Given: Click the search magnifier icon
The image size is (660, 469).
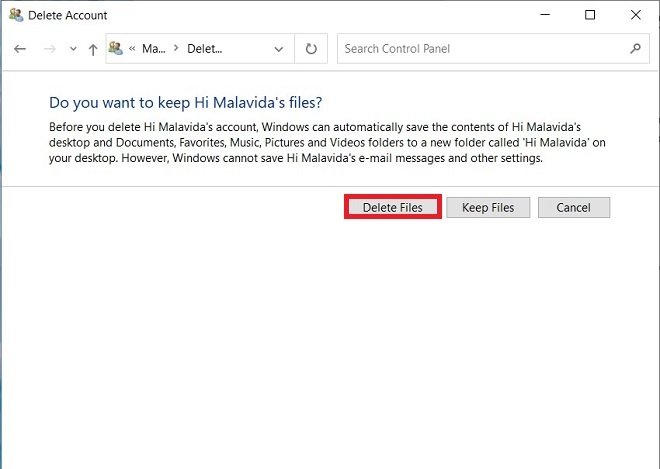Looking at the screenshot, I should (636, 49).
